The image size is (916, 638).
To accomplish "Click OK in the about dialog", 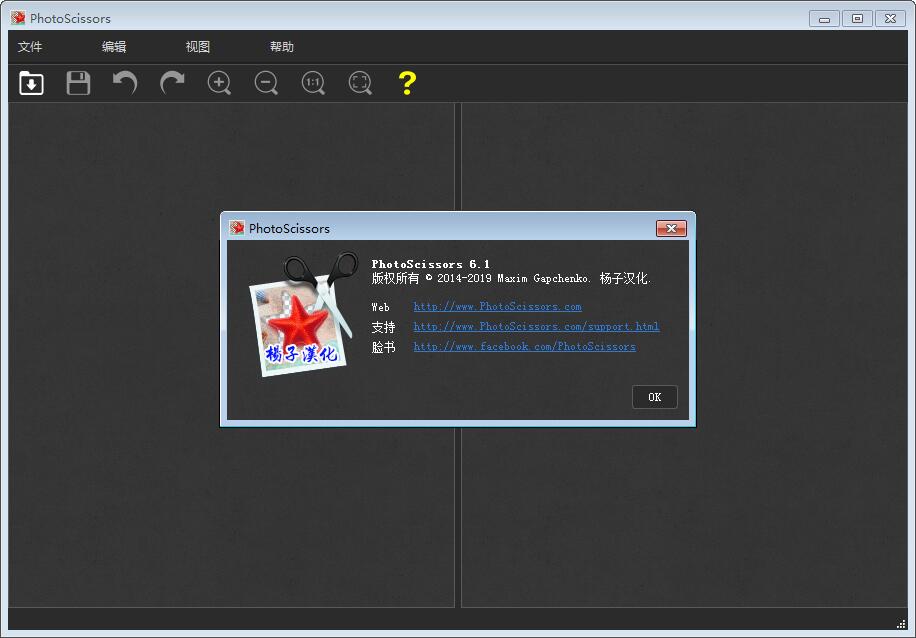I will click(654, 397).
